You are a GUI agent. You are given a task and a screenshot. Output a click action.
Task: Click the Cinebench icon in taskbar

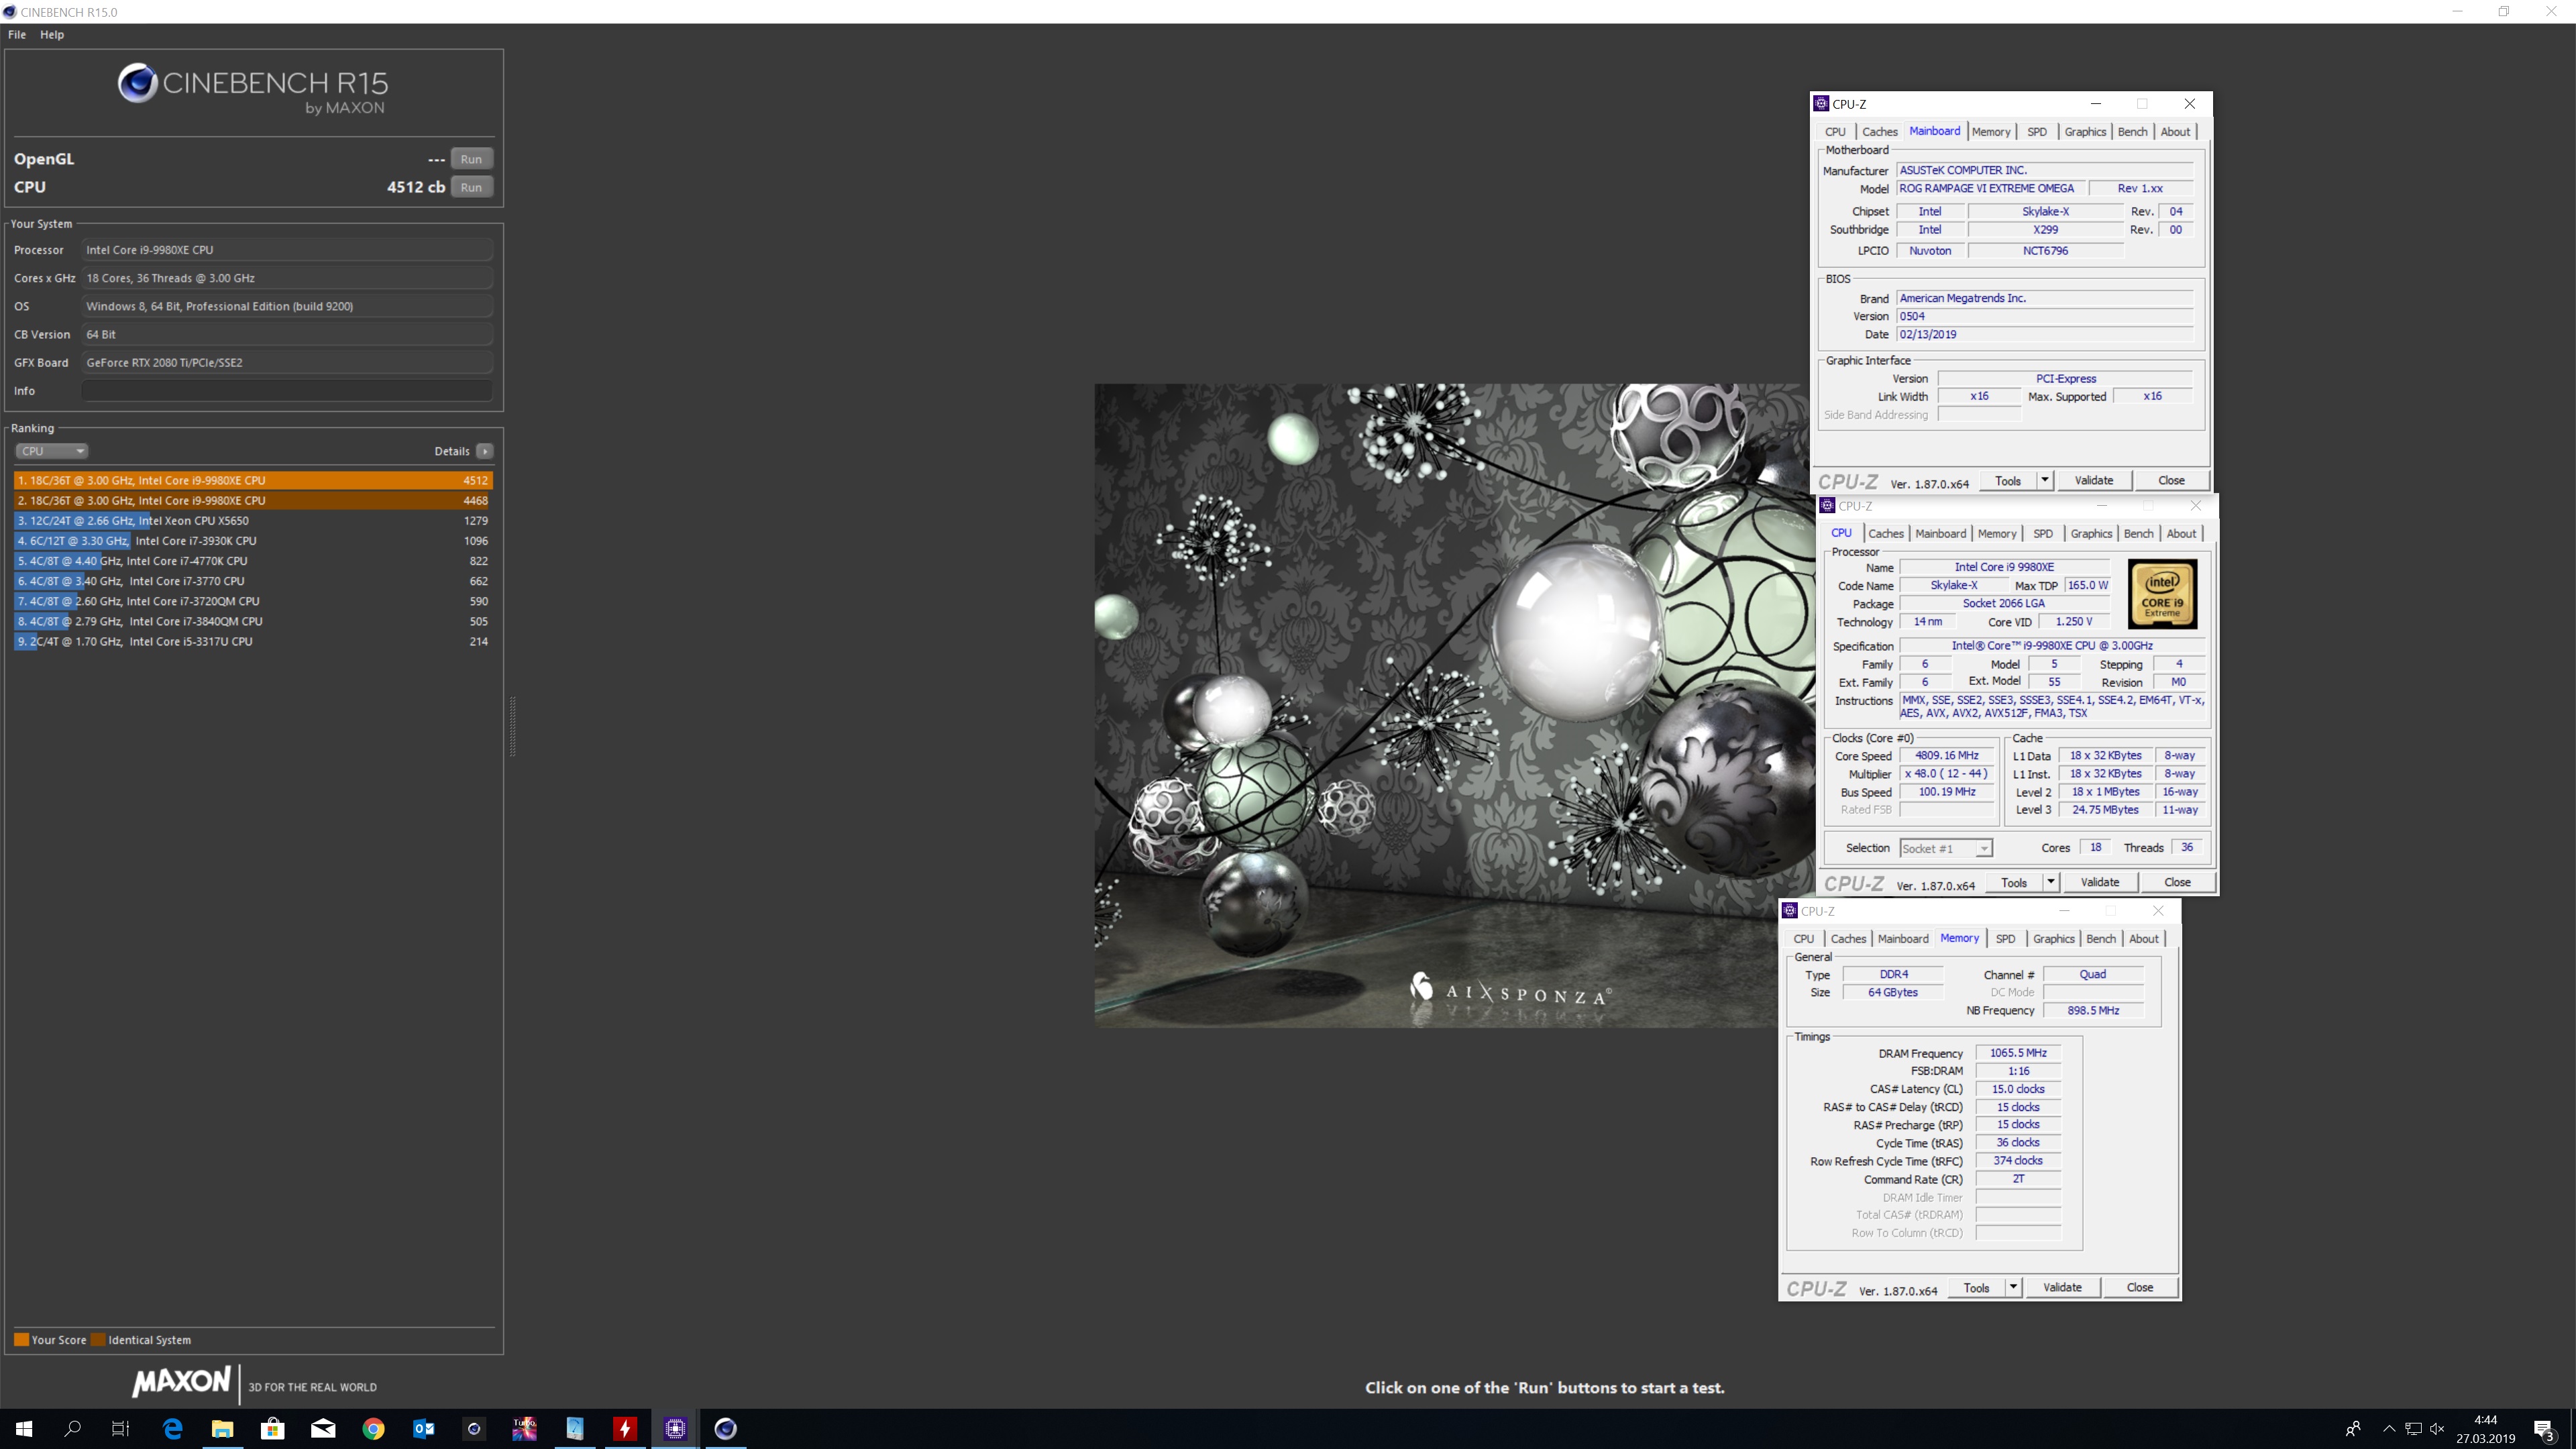coord(726,1429)
